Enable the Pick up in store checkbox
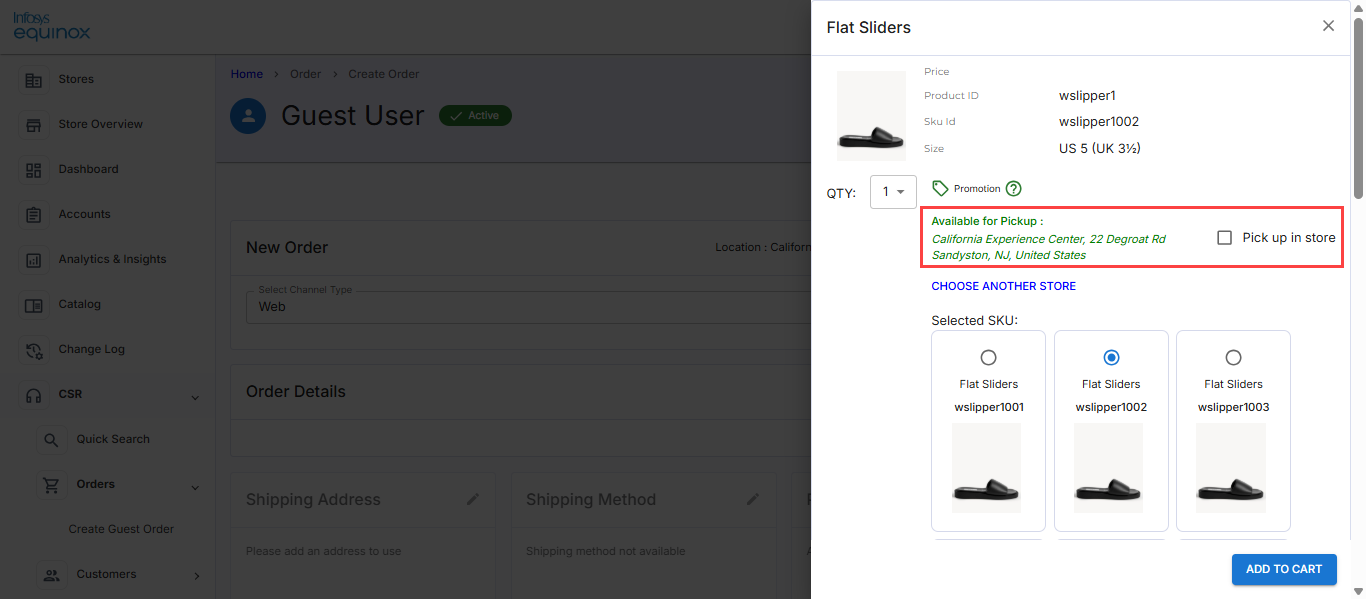This screenshot has height=599, width=1366. point(1224,238)
